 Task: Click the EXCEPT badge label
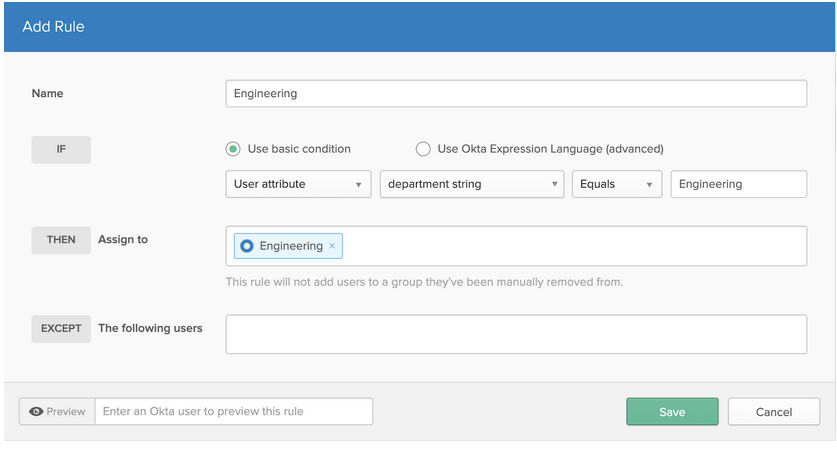tap(61, 328)
